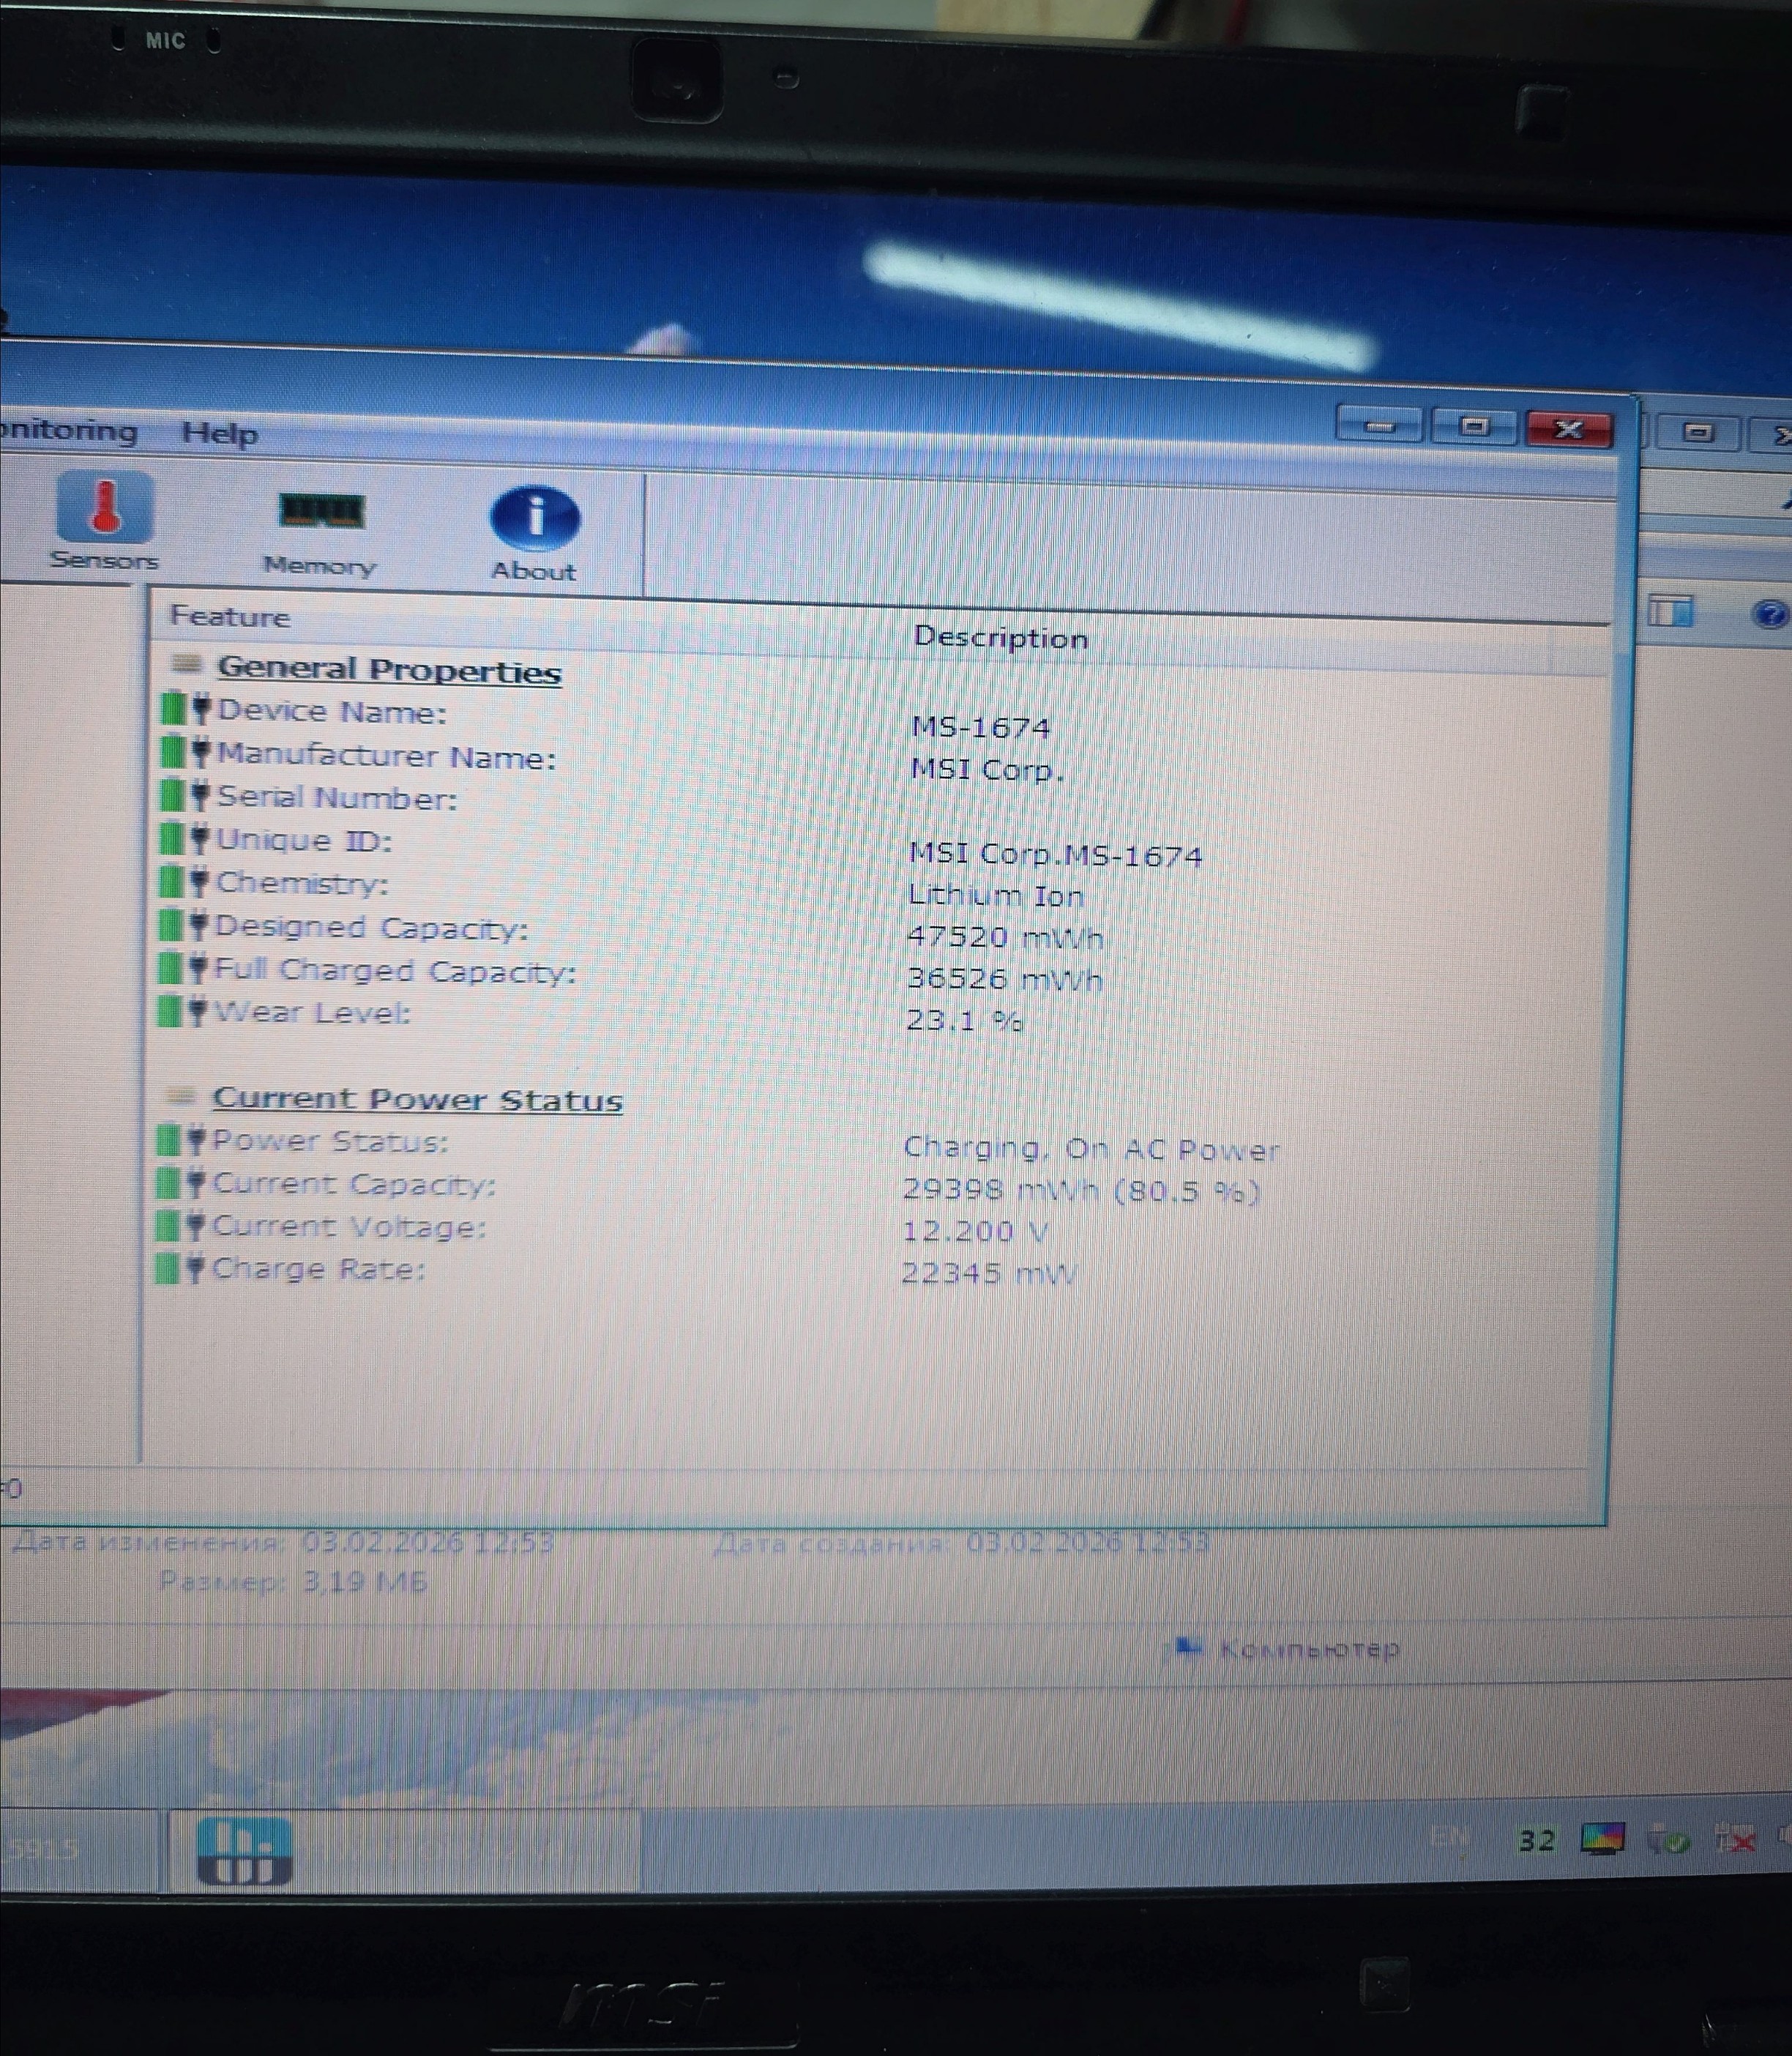
Task: Minimize the battery info window
Action: pos(1380,426)
